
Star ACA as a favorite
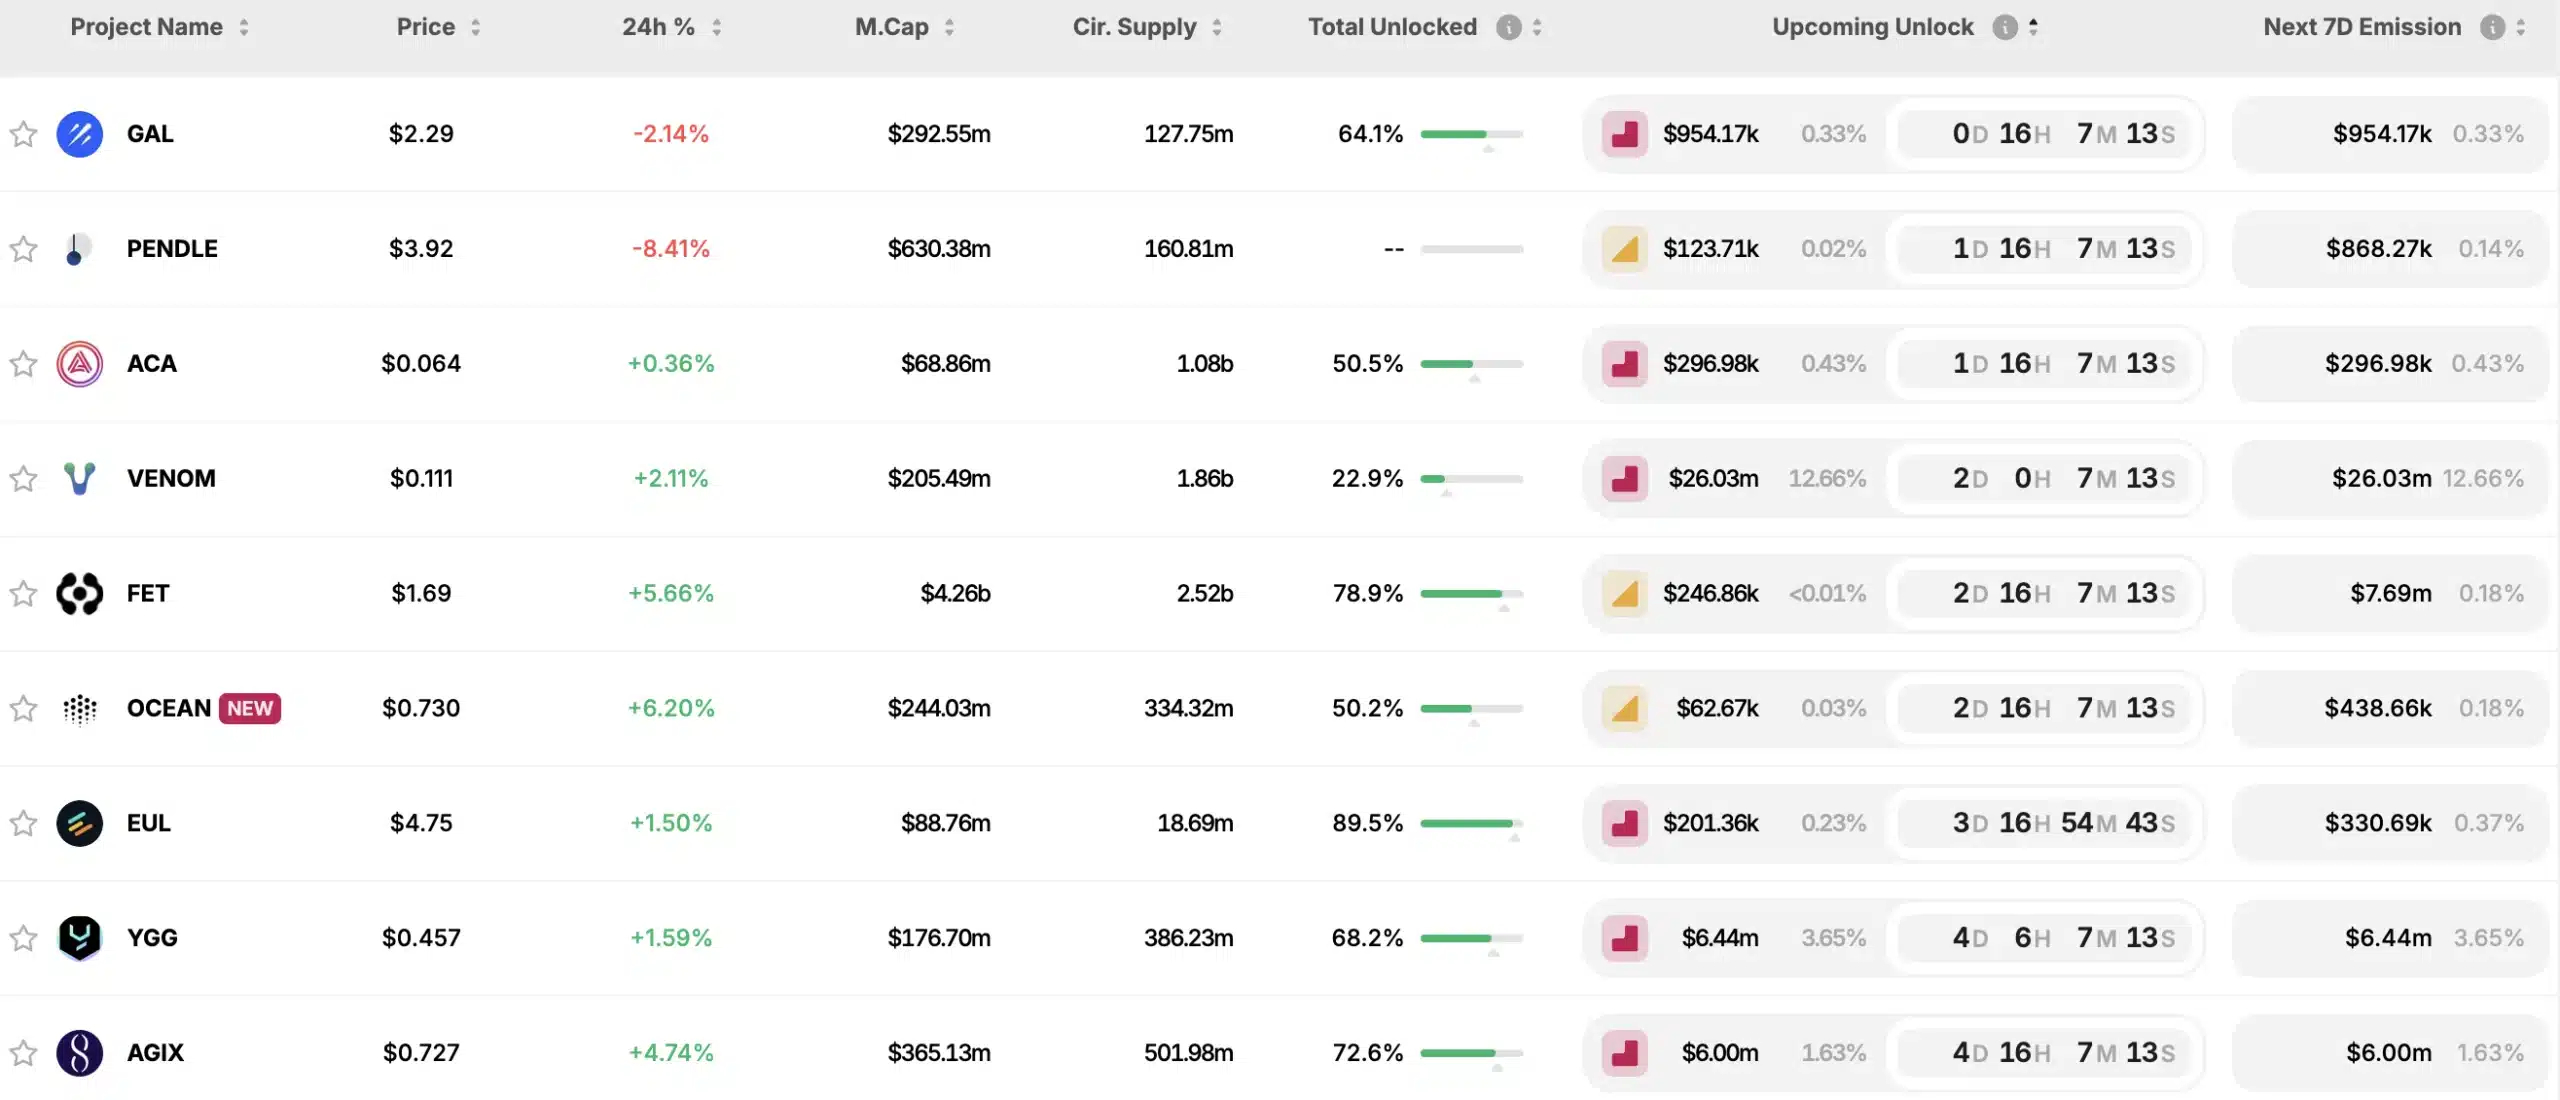(x=23, y=364)
